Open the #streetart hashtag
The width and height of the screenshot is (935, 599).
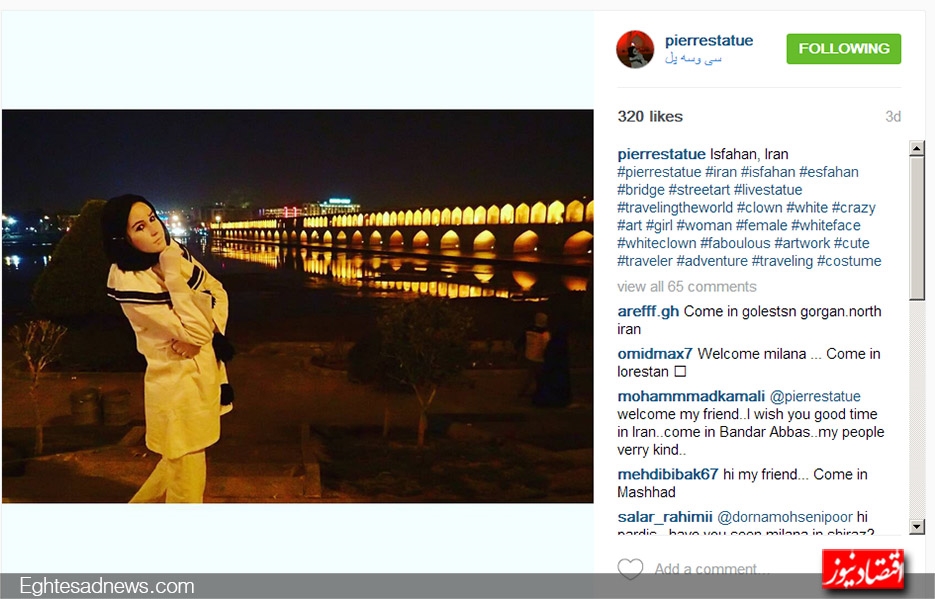pyautogui.click(x=699, y=190)
